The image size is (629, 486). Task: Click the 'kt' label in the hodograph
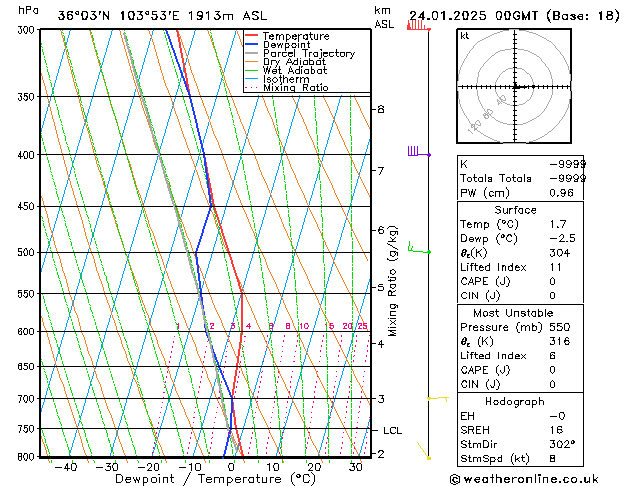(465, 36)
